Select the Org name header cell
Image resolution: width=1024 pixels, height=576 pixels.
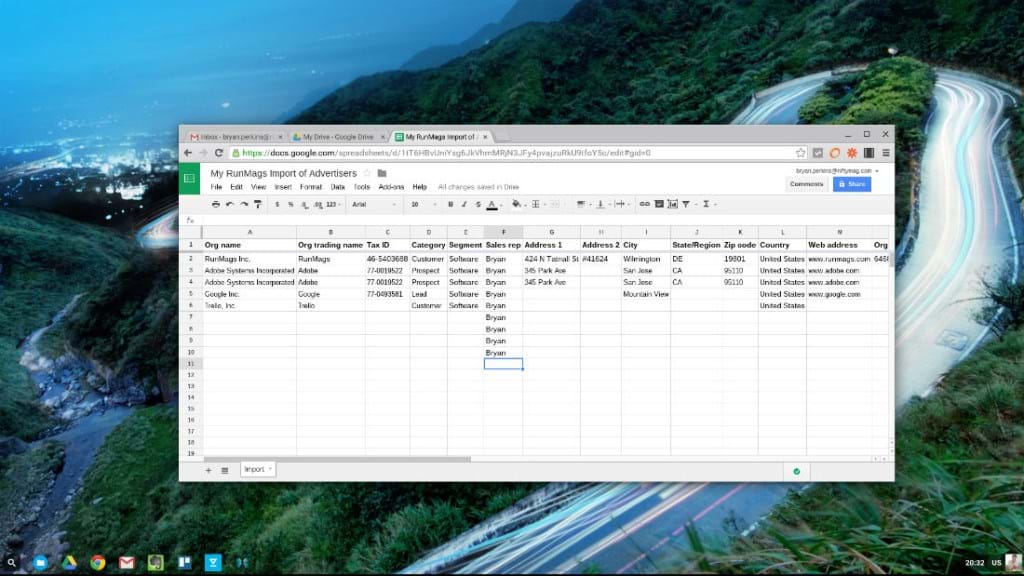tap(249, 245)
